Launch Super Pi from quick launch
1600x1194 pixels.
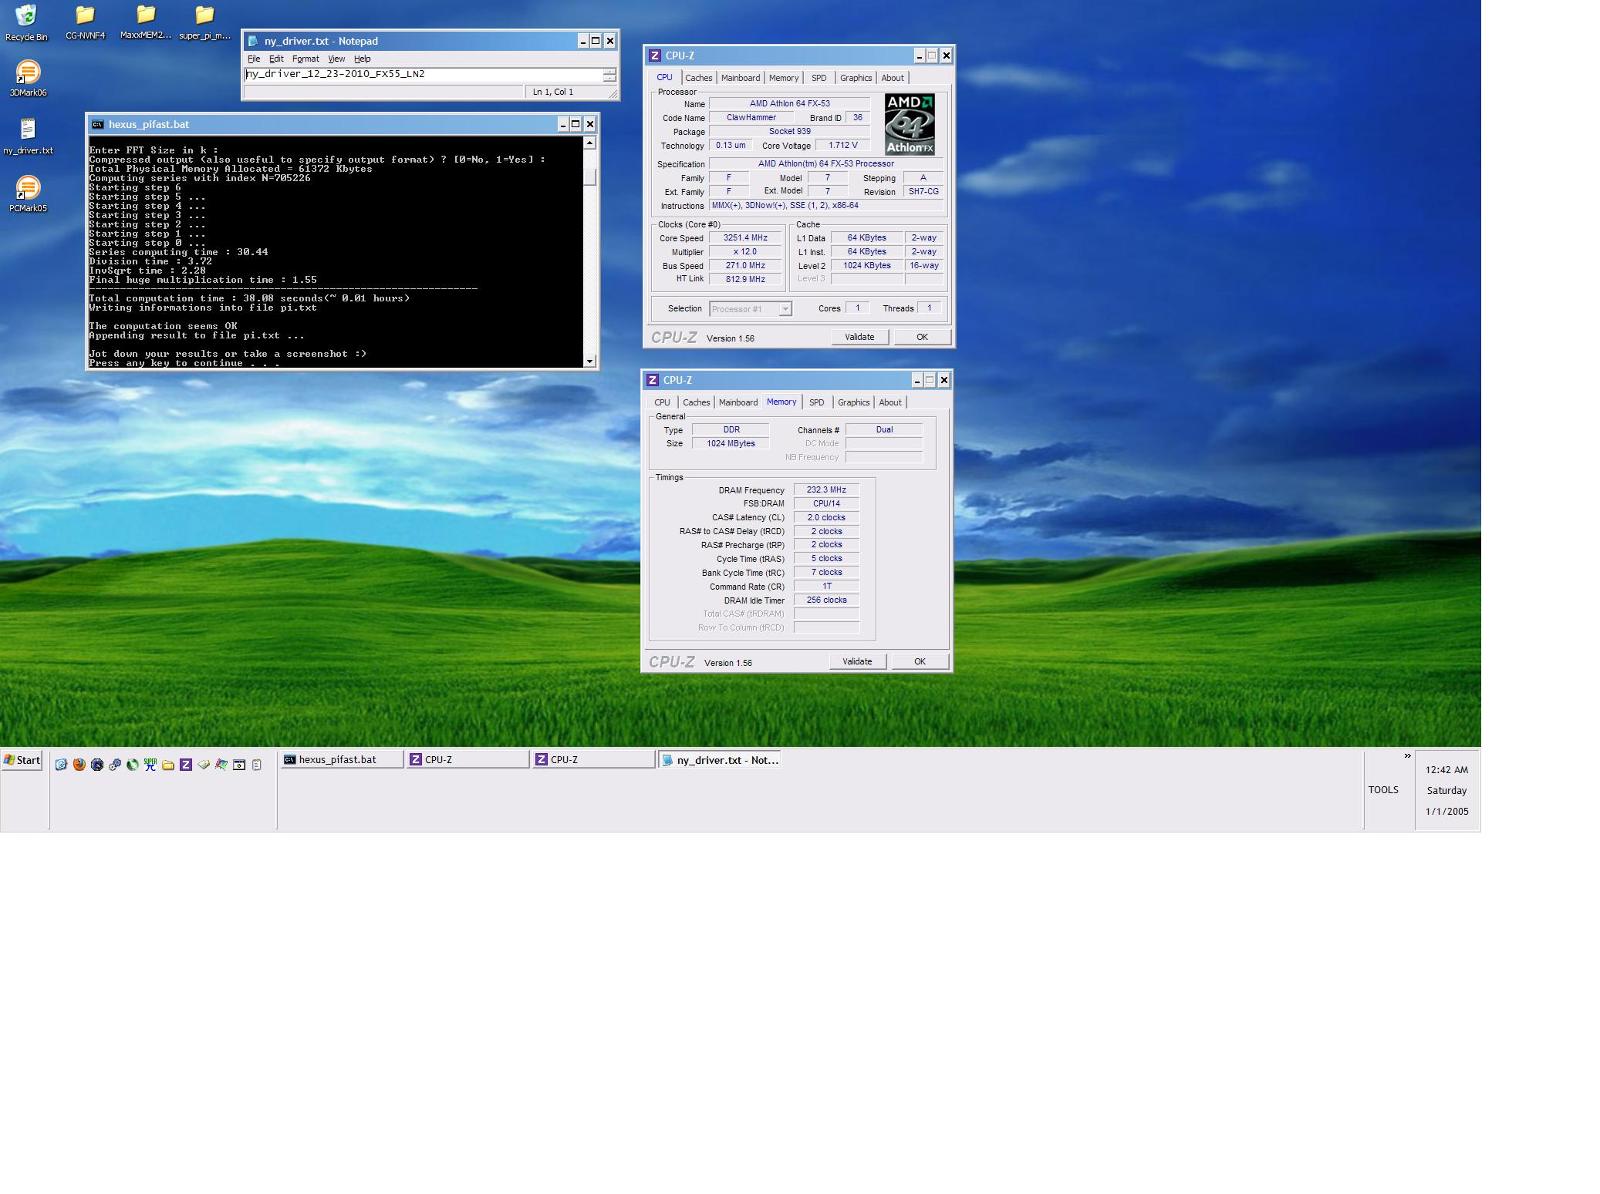point(150,764)
